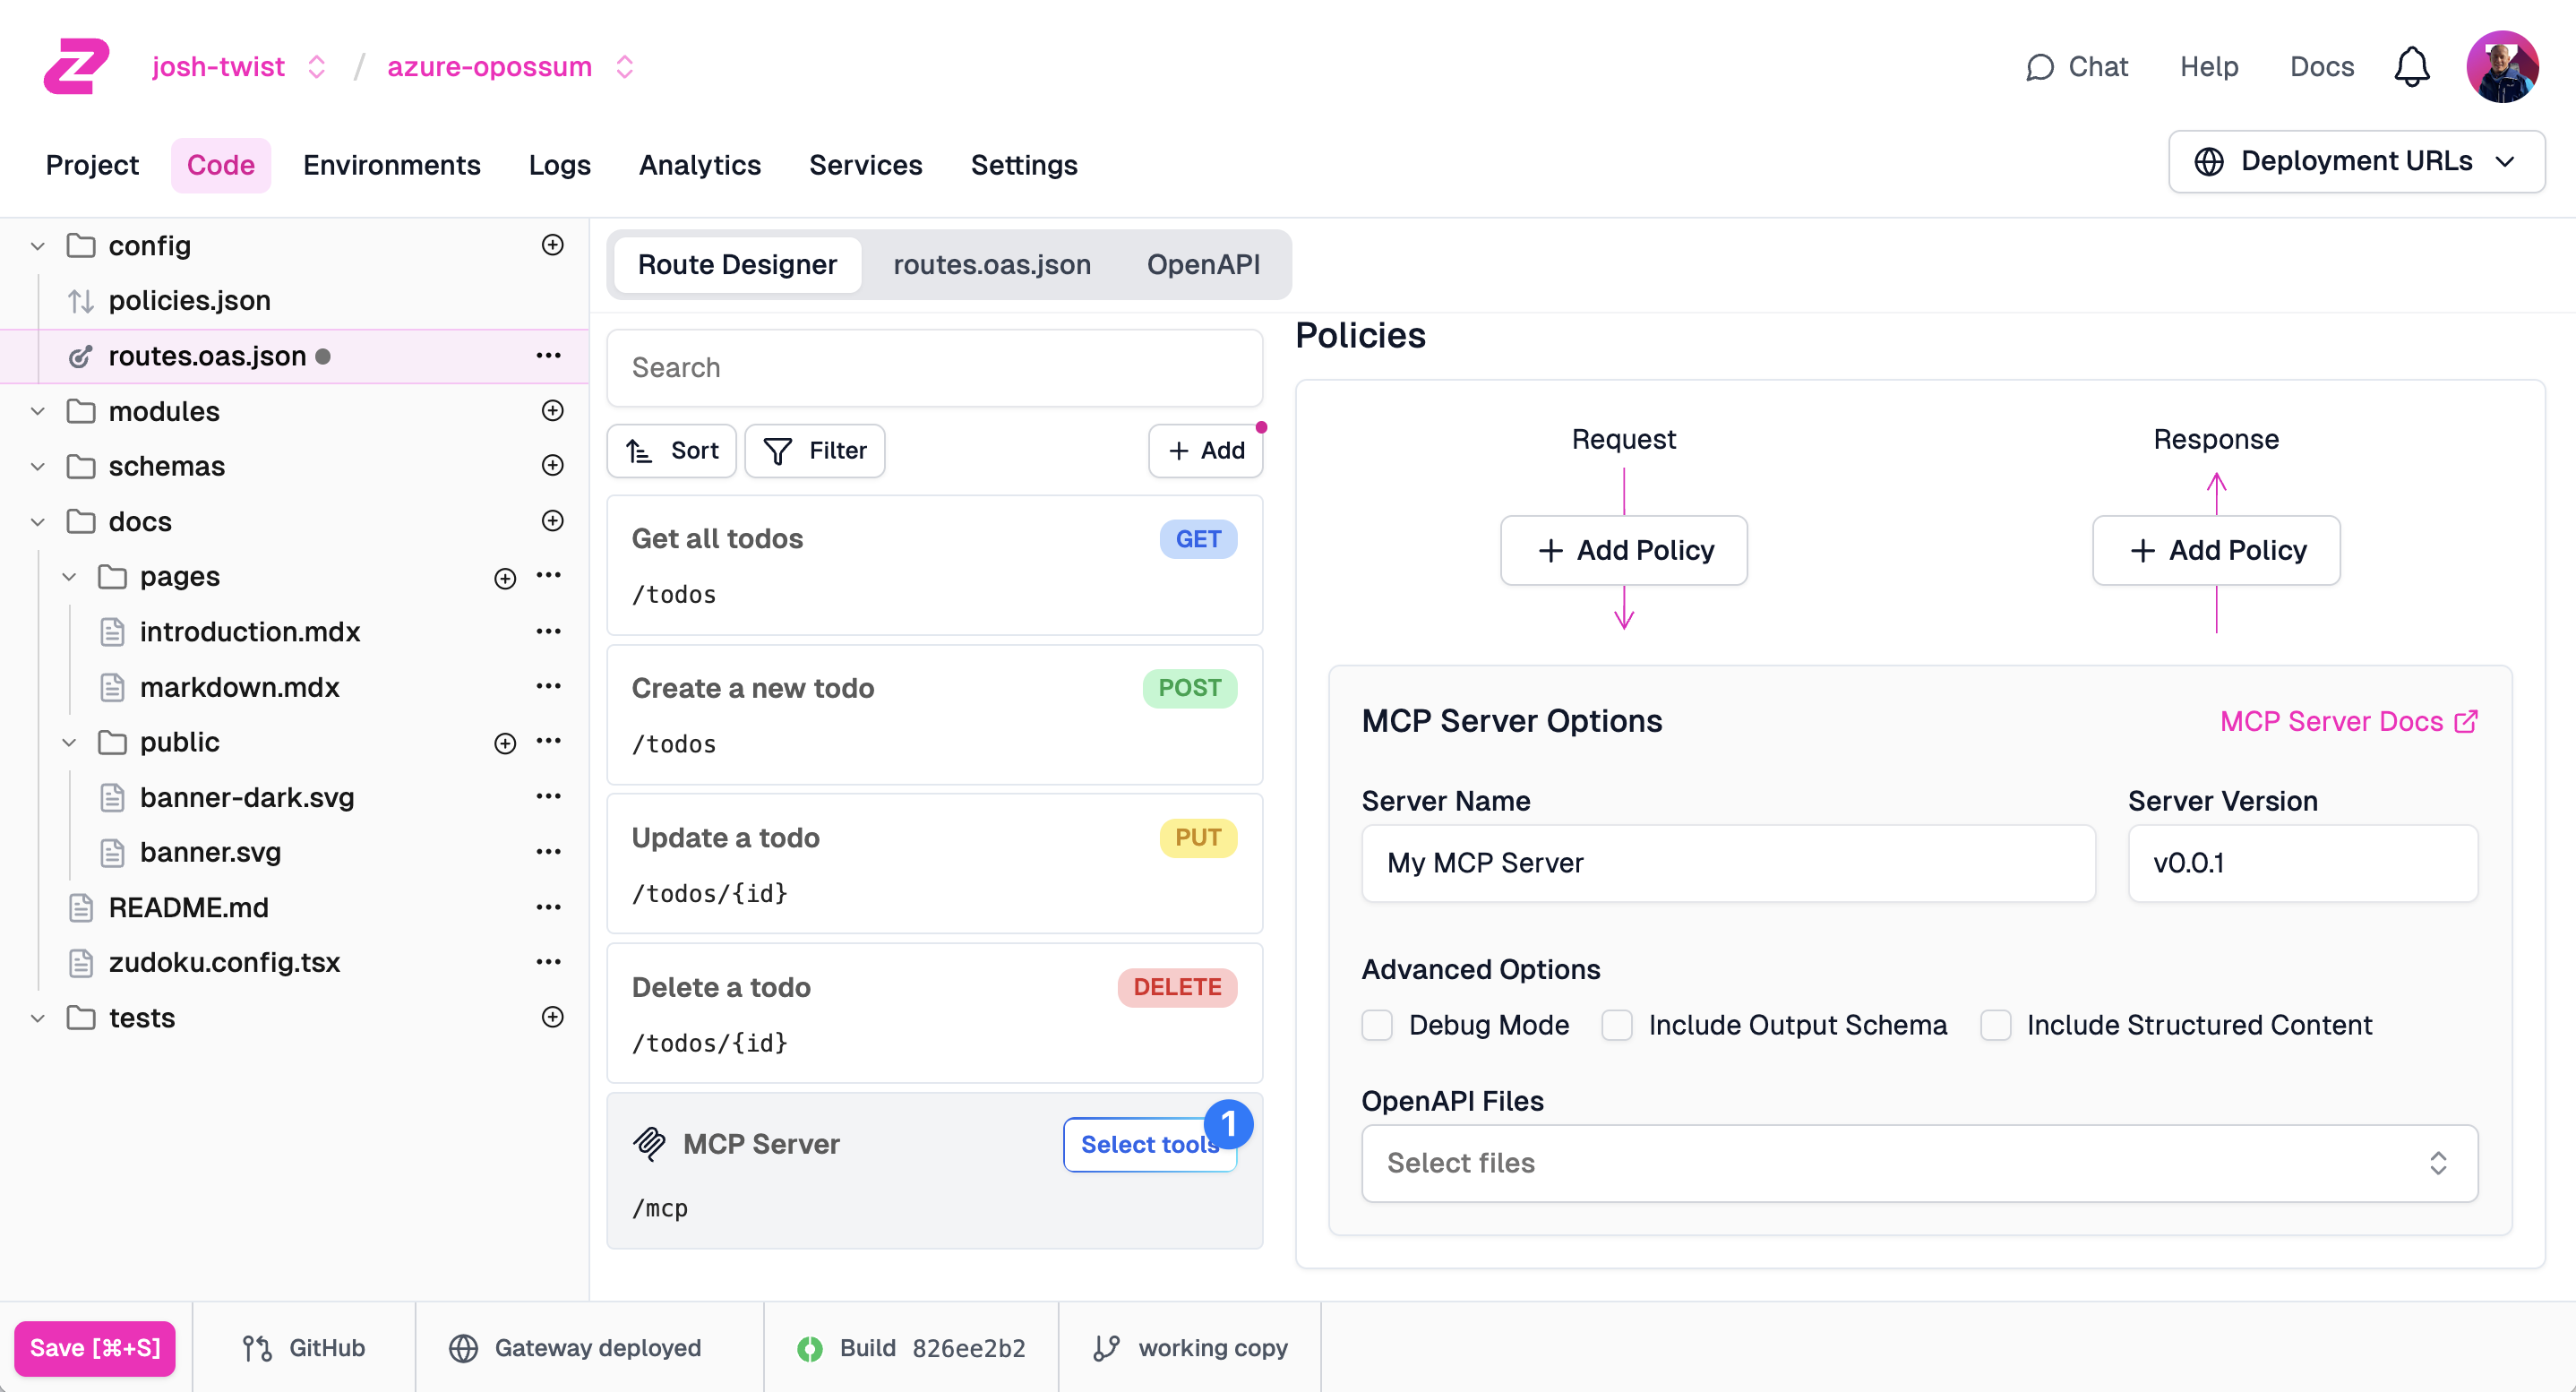
Task: Open the user profile avatar
Action: [2502, 67]
